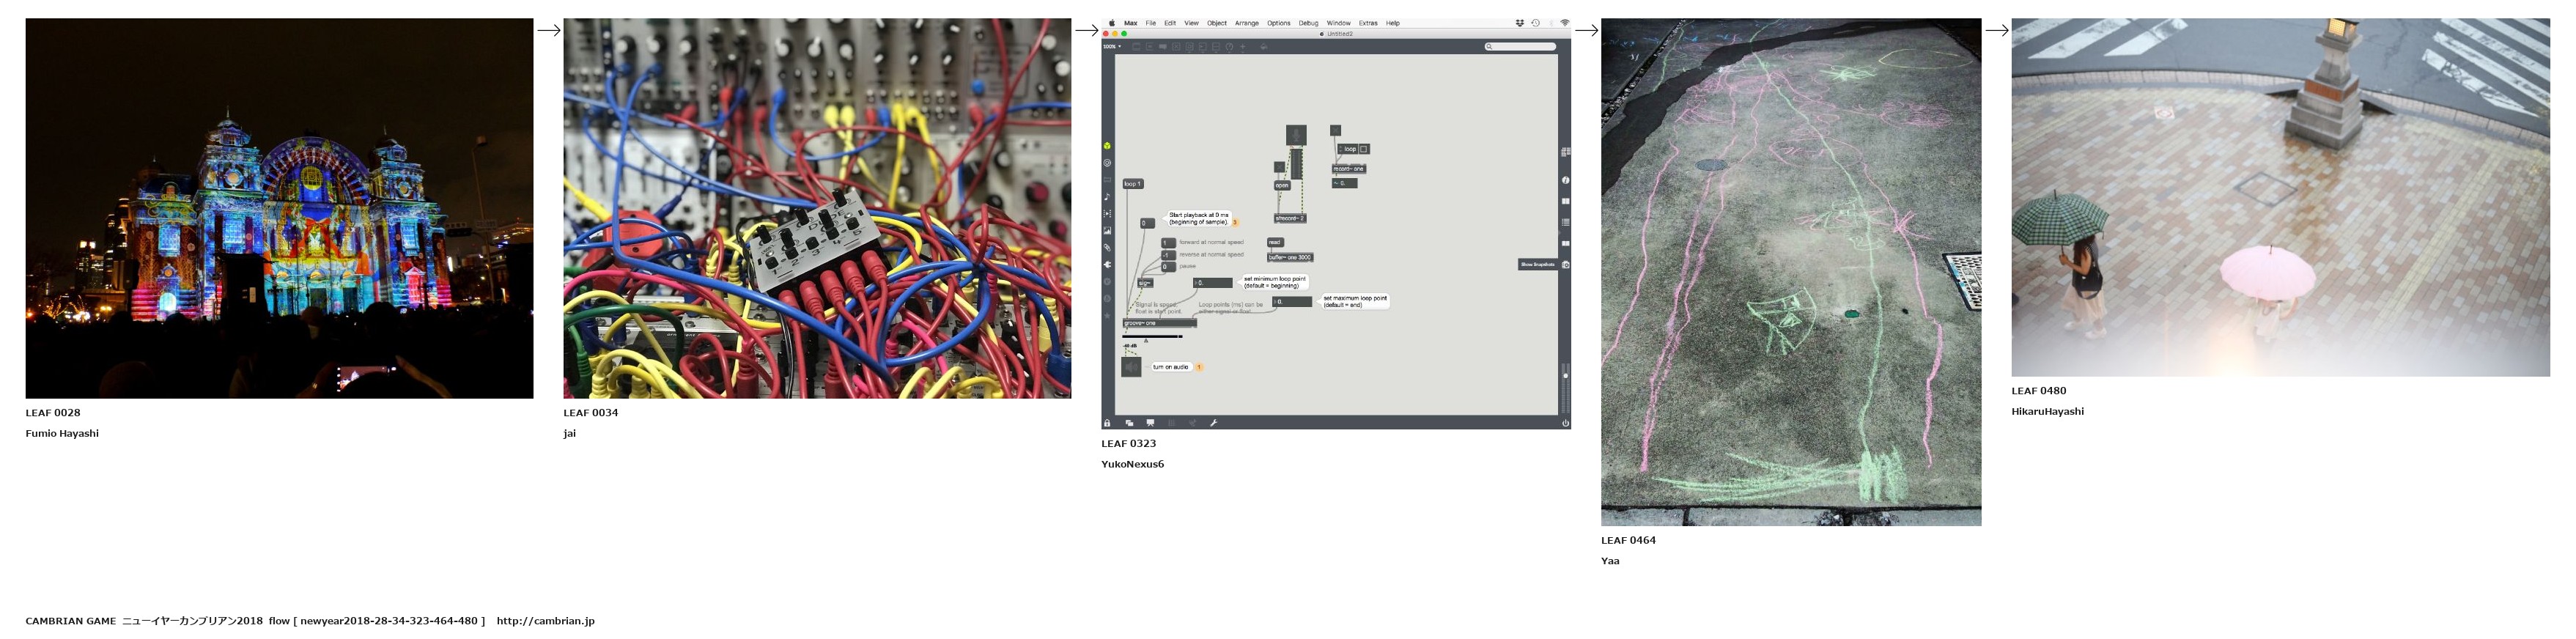Click the 'read' message box
The width and height of the screenshot is (2576, 639).
point(1274,242)
